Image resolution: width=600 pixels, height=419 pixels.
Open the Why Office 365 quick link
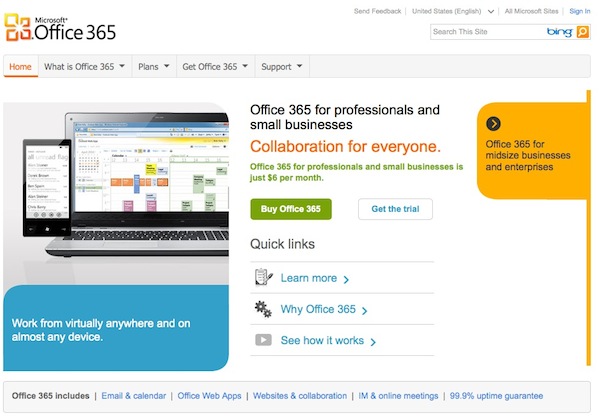tap(318, 309)
